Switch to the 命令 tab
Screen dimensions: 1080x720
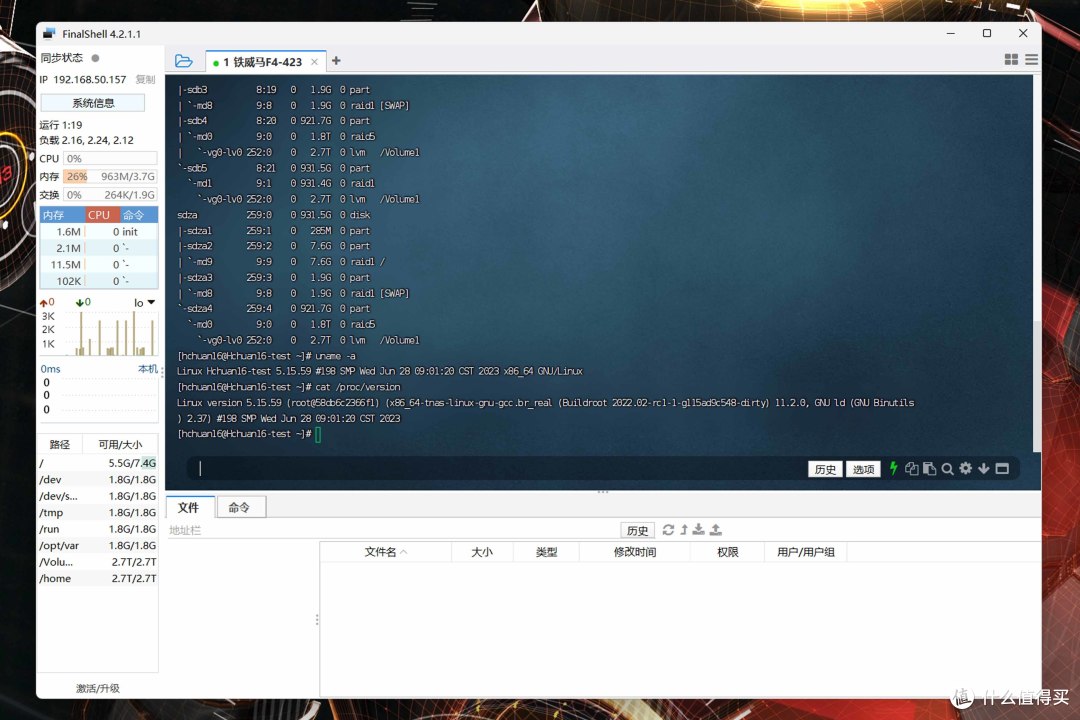point(239,507)
